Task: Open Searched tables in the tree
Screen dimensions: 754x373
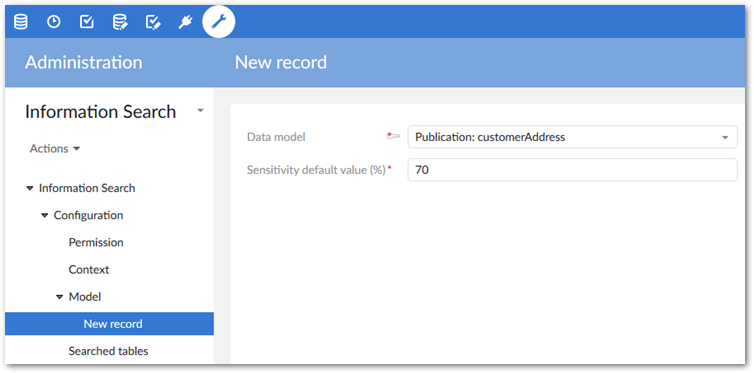Action: click(108, 351)
